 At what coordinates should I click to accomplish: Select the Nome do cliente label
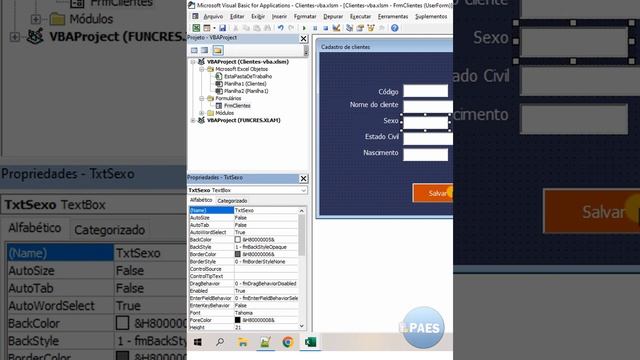pos(374,105)
